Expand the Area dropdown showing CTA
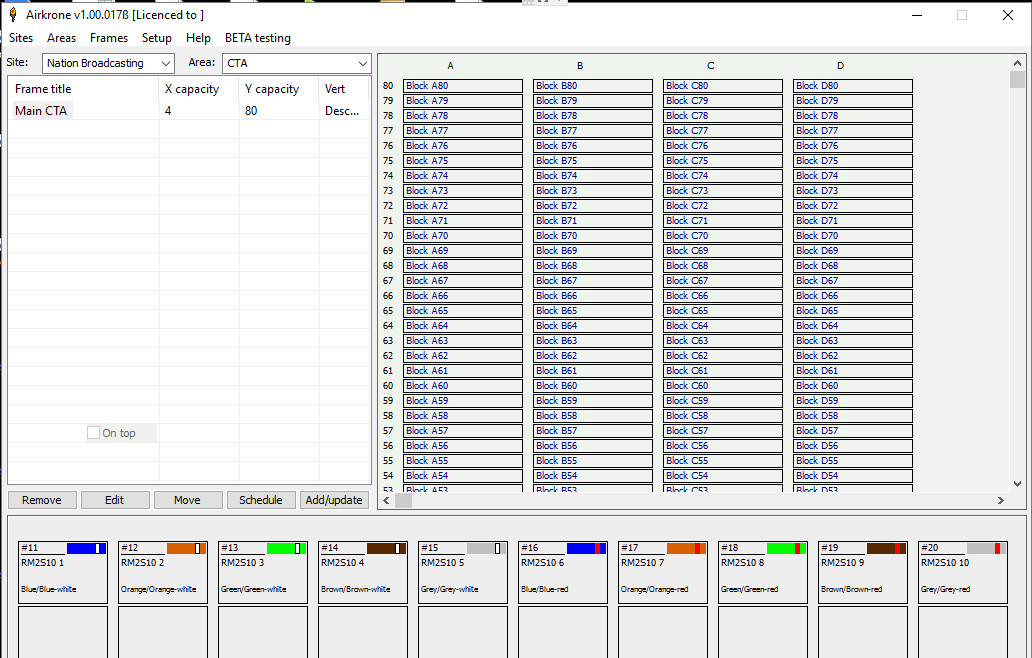Image resolution: width=1032 pixels, height=658 pixels. point(296,63)
